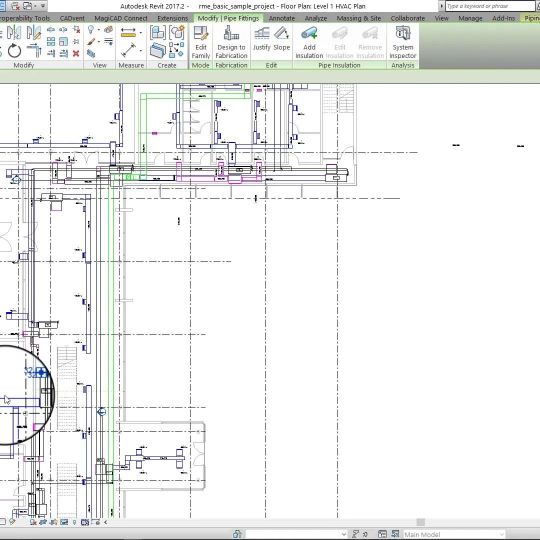Click the Linework icon
The height and width of the screenshot is (540, 540).
point(109,42)
